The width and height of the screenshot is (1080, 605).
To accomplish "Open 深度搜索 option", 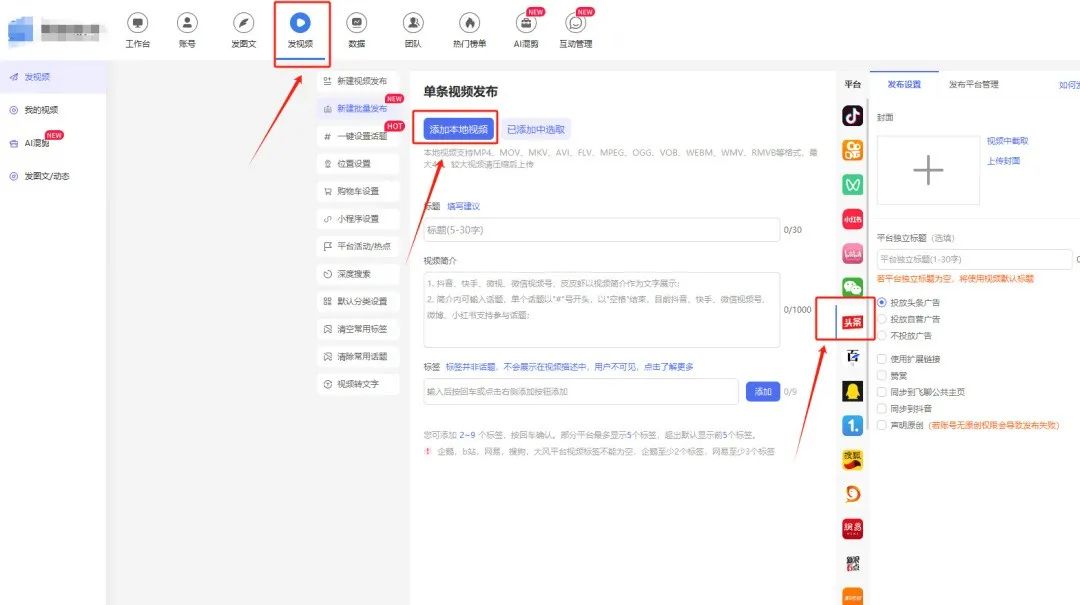I will coord(358,274).
